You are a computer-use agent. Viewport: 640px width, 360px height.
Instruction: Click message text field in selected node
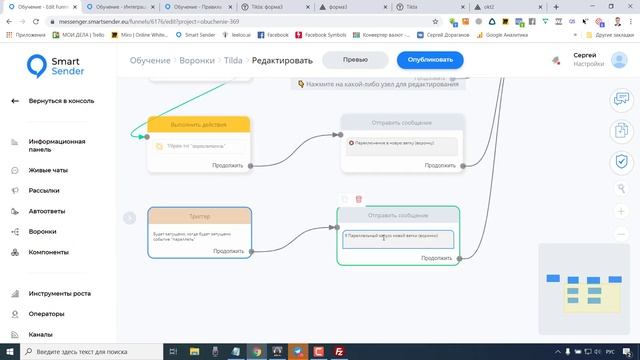point(398,240)
